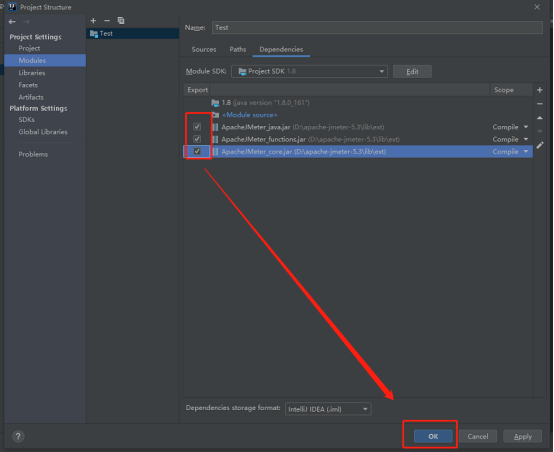Change scope dropdown for ApacheJMeter_core.jar
The height and width of the screenshot is (452, 554).
coord(510,151)
